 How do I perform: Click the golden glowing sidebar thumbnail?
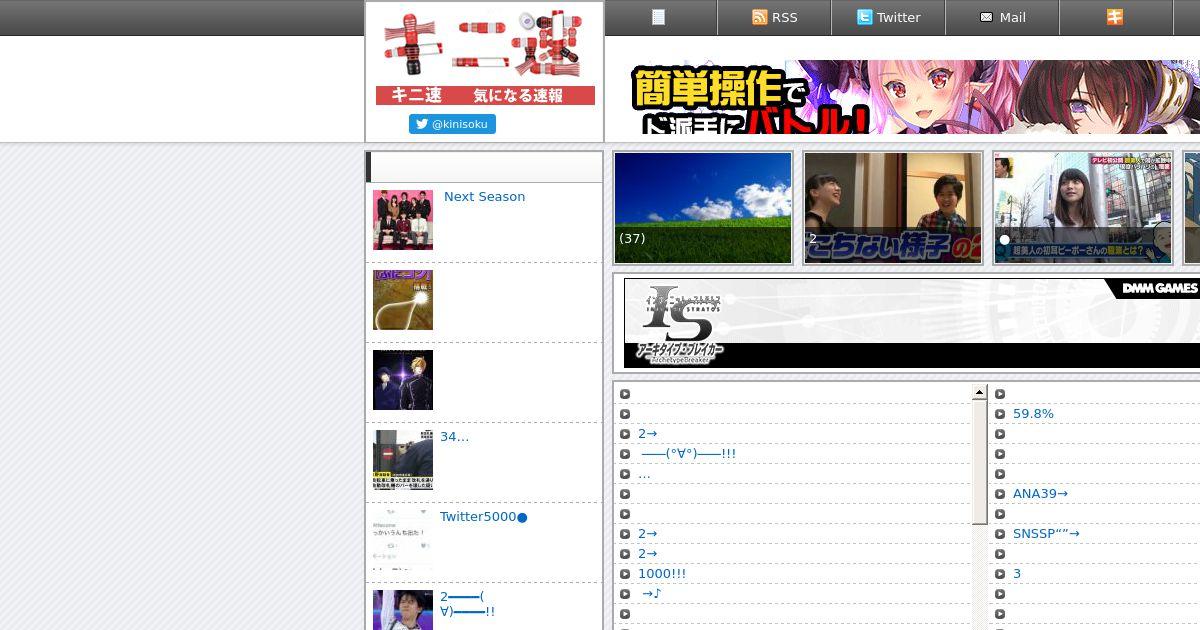click(403, 300)
